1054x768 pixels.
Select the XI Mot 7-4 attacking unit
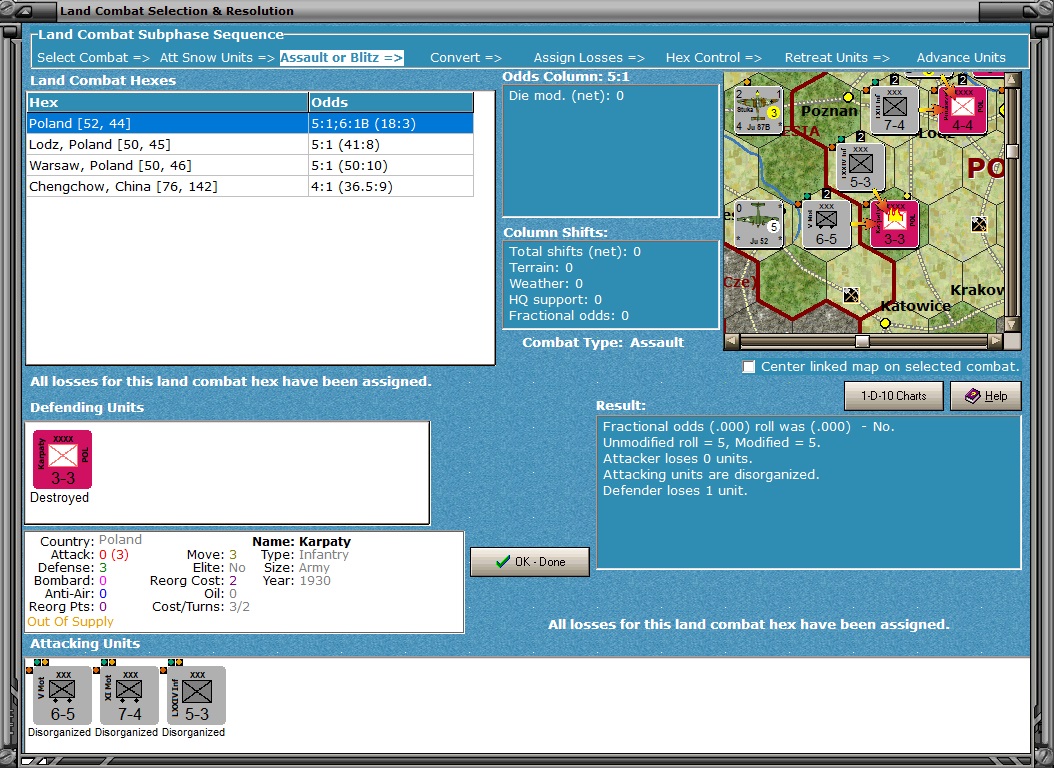coord(130,695)
